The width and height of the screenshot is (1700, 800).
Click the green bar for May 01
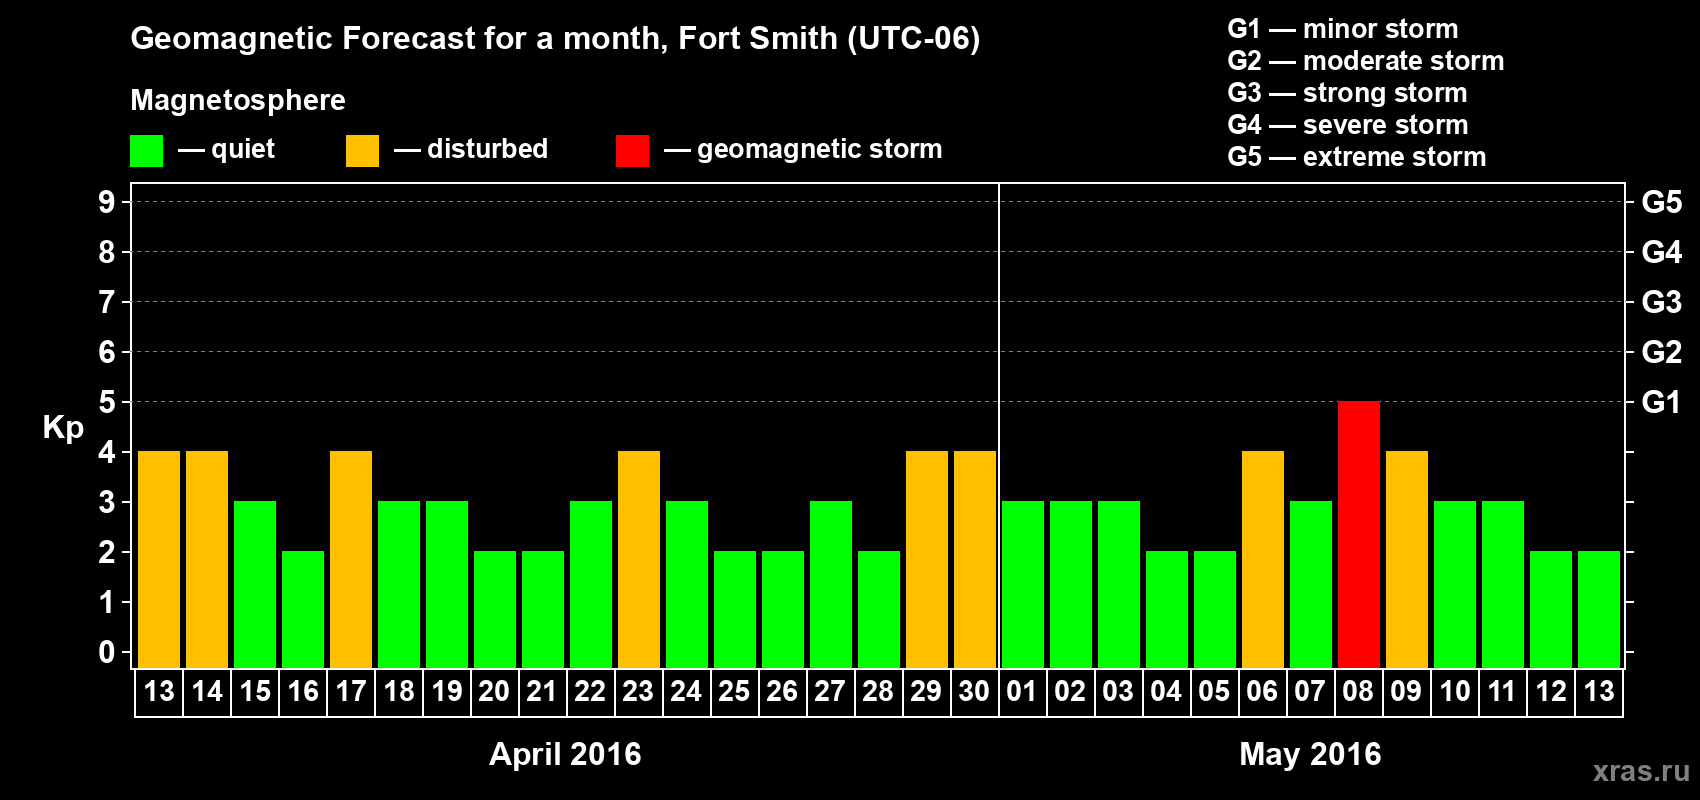(1023, 585)
